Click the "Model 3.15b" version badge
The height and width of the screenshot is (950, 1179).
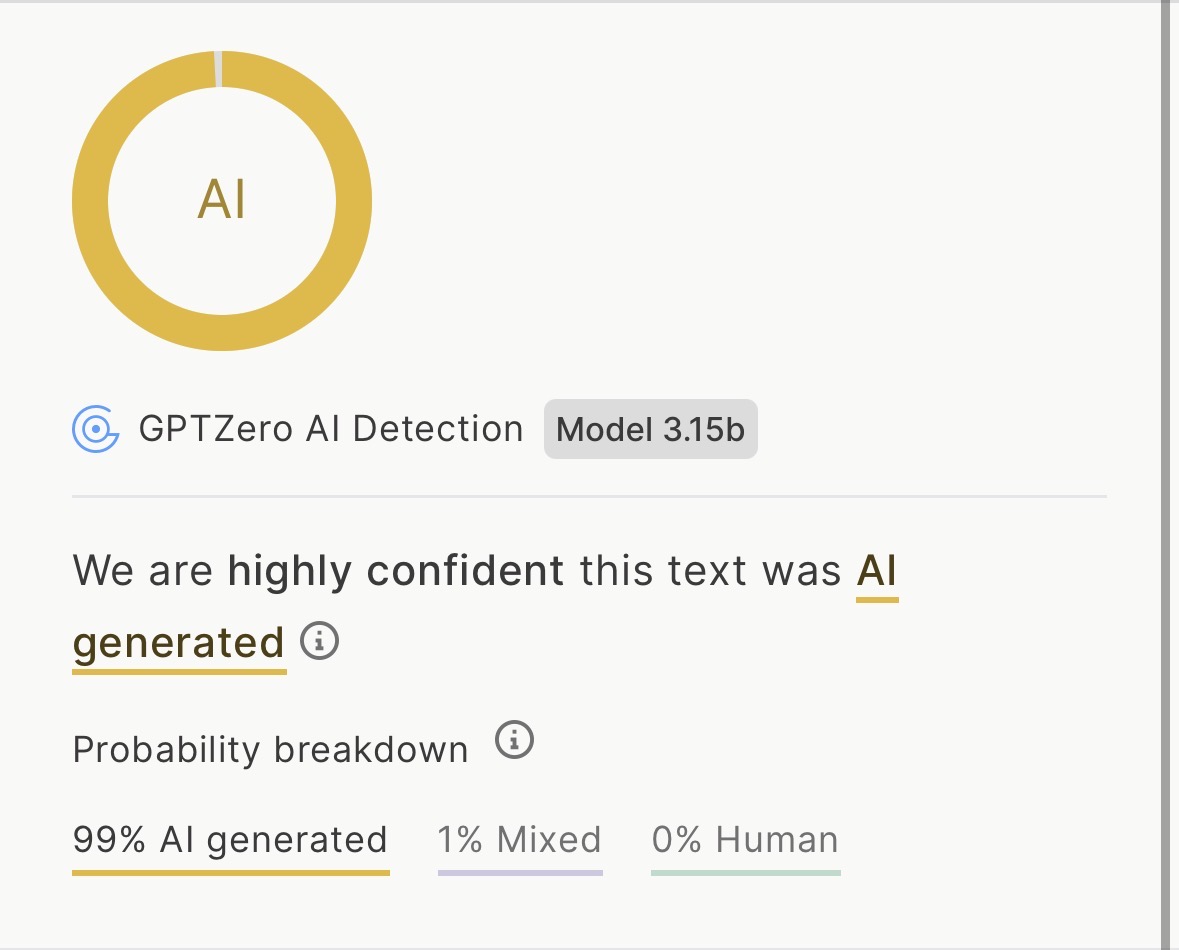coord(650,430)
